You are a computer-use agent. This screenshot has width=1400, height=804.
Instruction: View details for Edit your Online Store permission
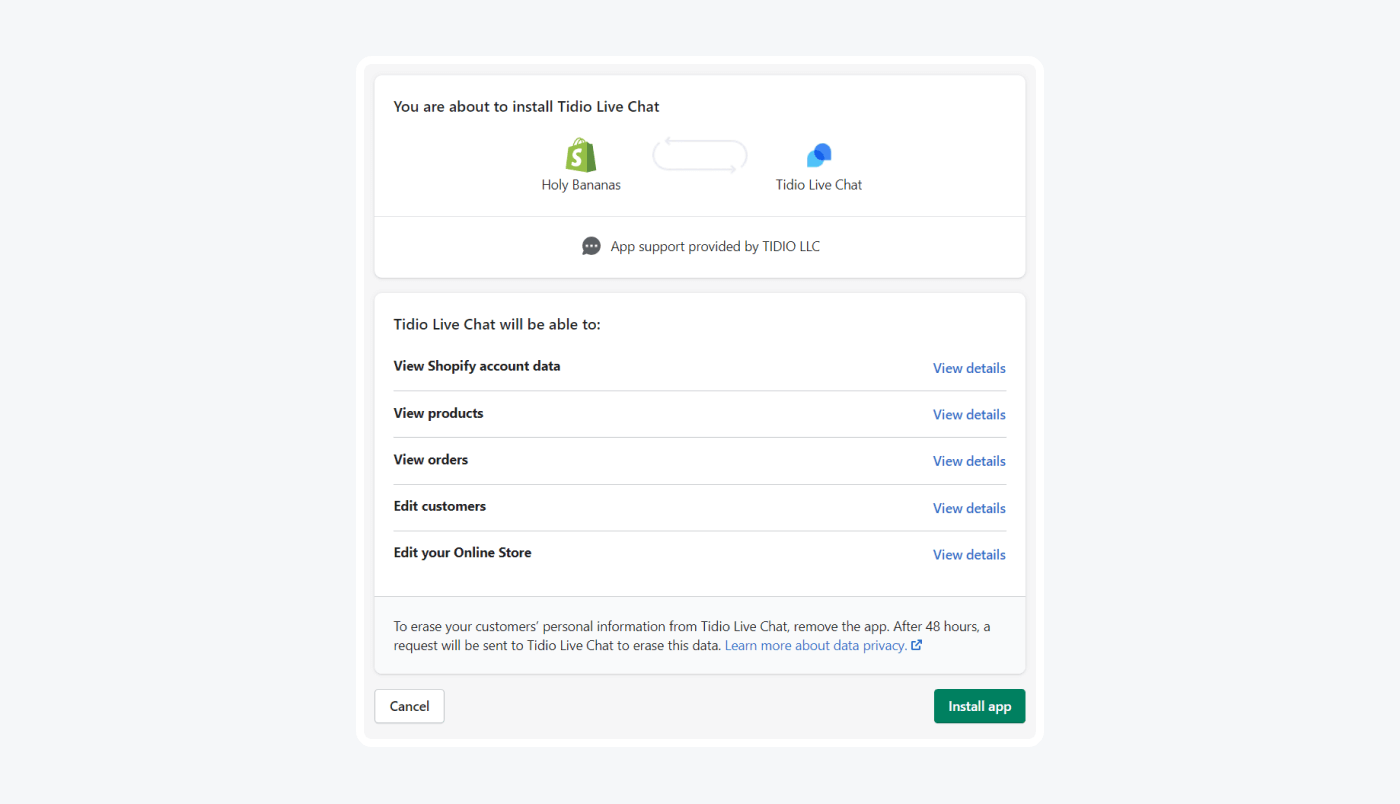coord(968,554)
